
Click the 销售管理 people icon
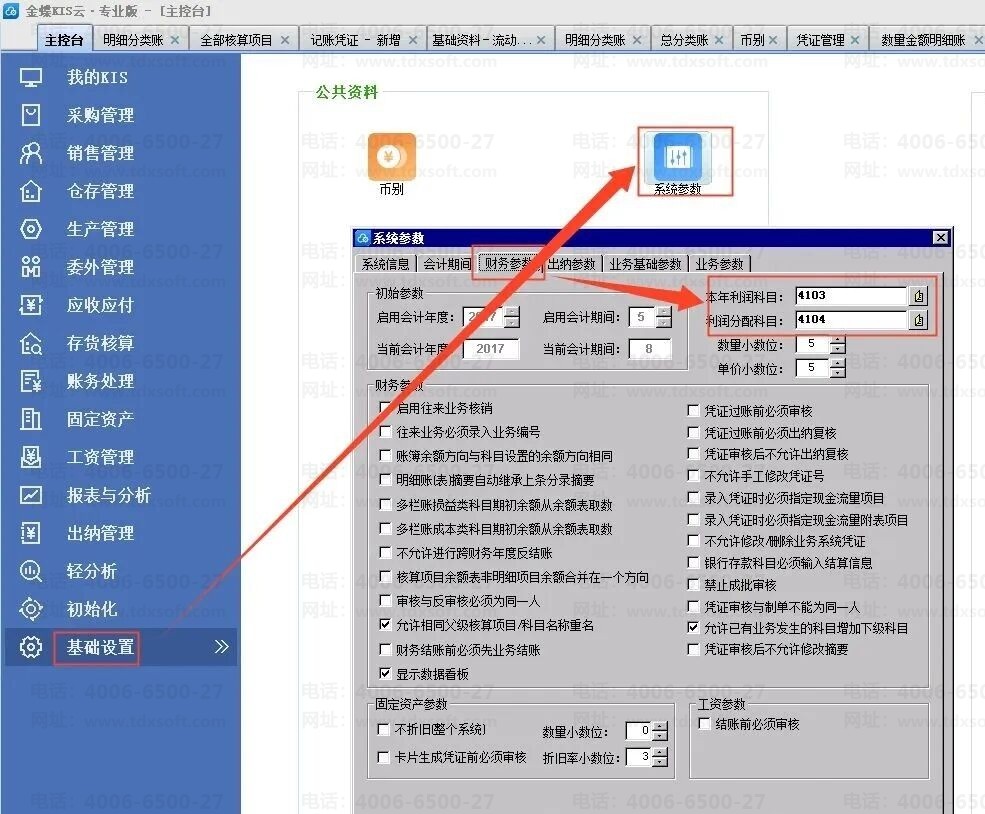click(x=31, y=153)
